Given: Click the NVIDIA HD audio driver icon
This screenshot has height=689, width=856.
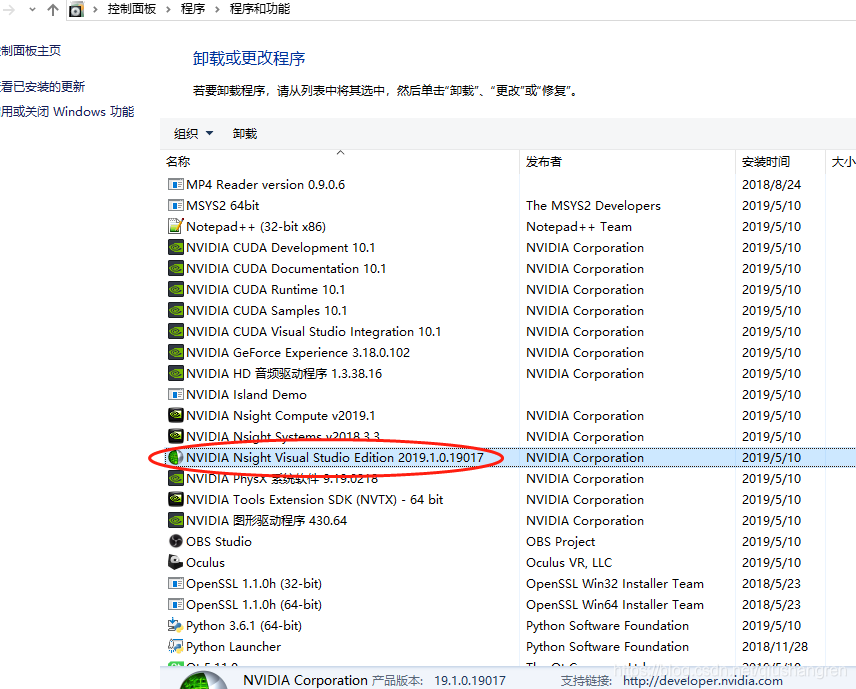Looking at the screenshot, I should tap(175, 373).
